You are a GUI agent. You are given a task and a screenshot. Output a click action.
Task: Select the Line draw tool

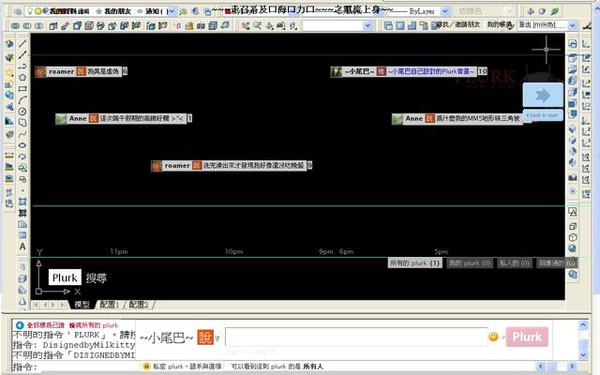pos(23,44)
